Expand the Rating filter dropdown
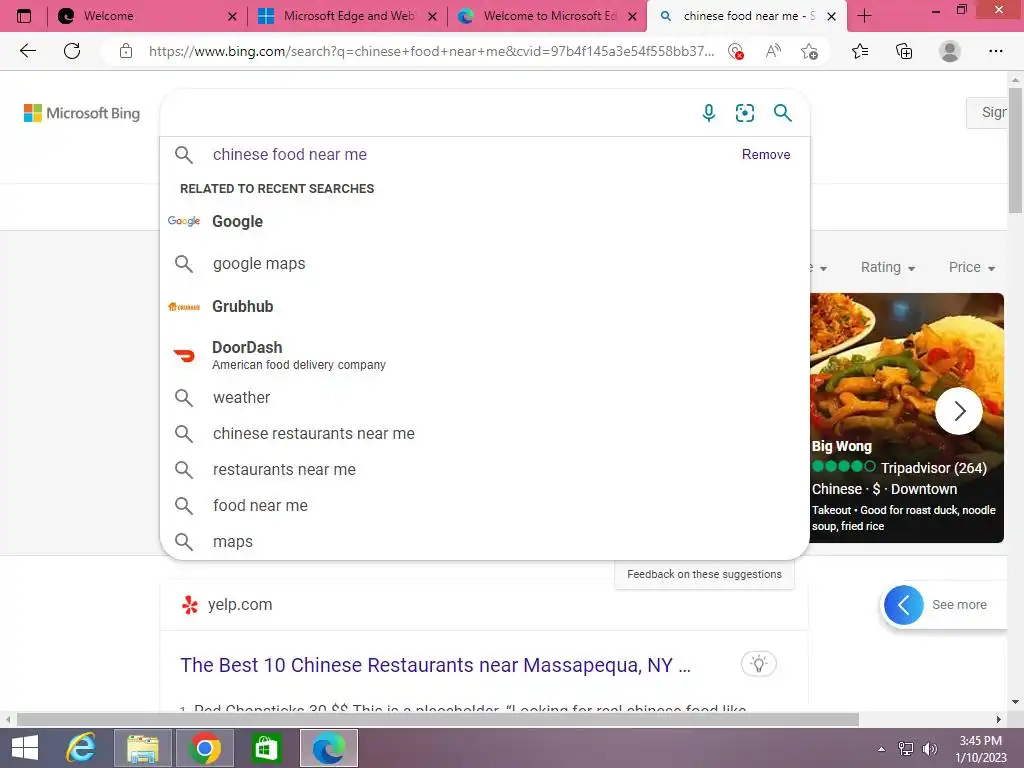 (x=888, y=267)
